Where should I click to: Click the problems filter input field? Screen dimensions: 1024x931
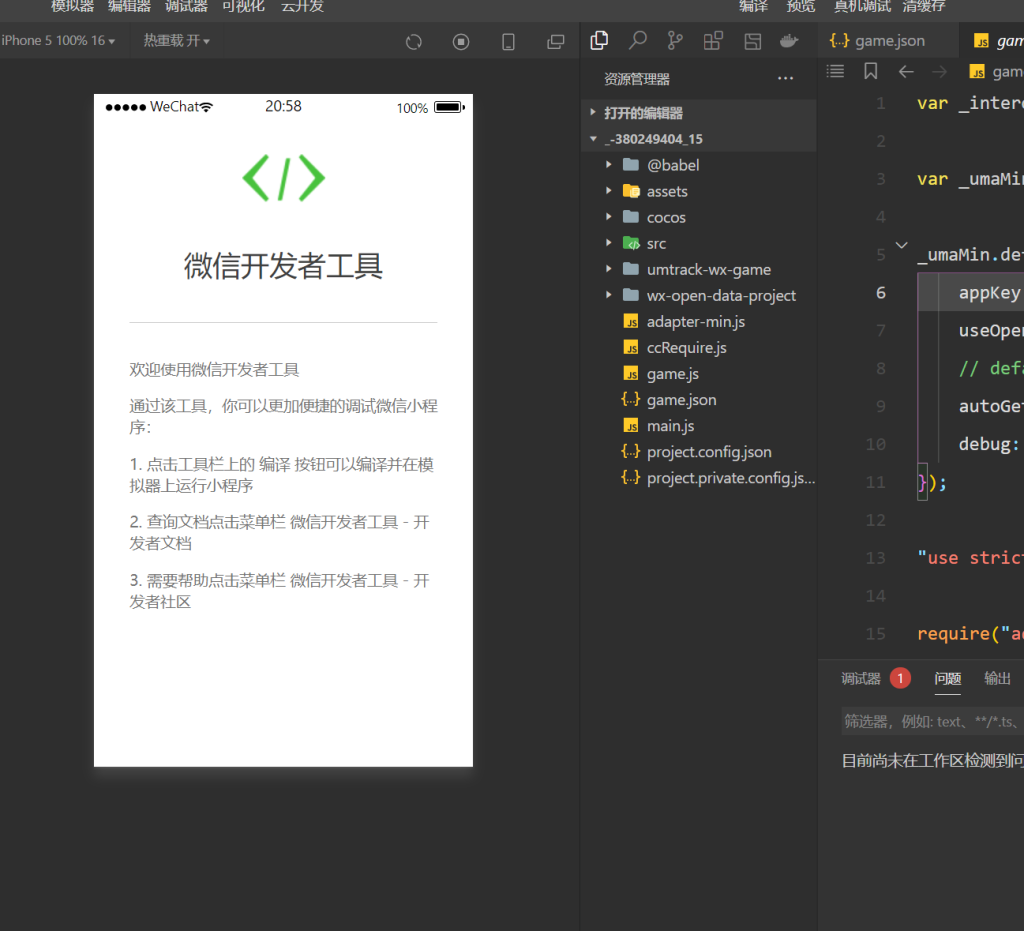[932, 721]
